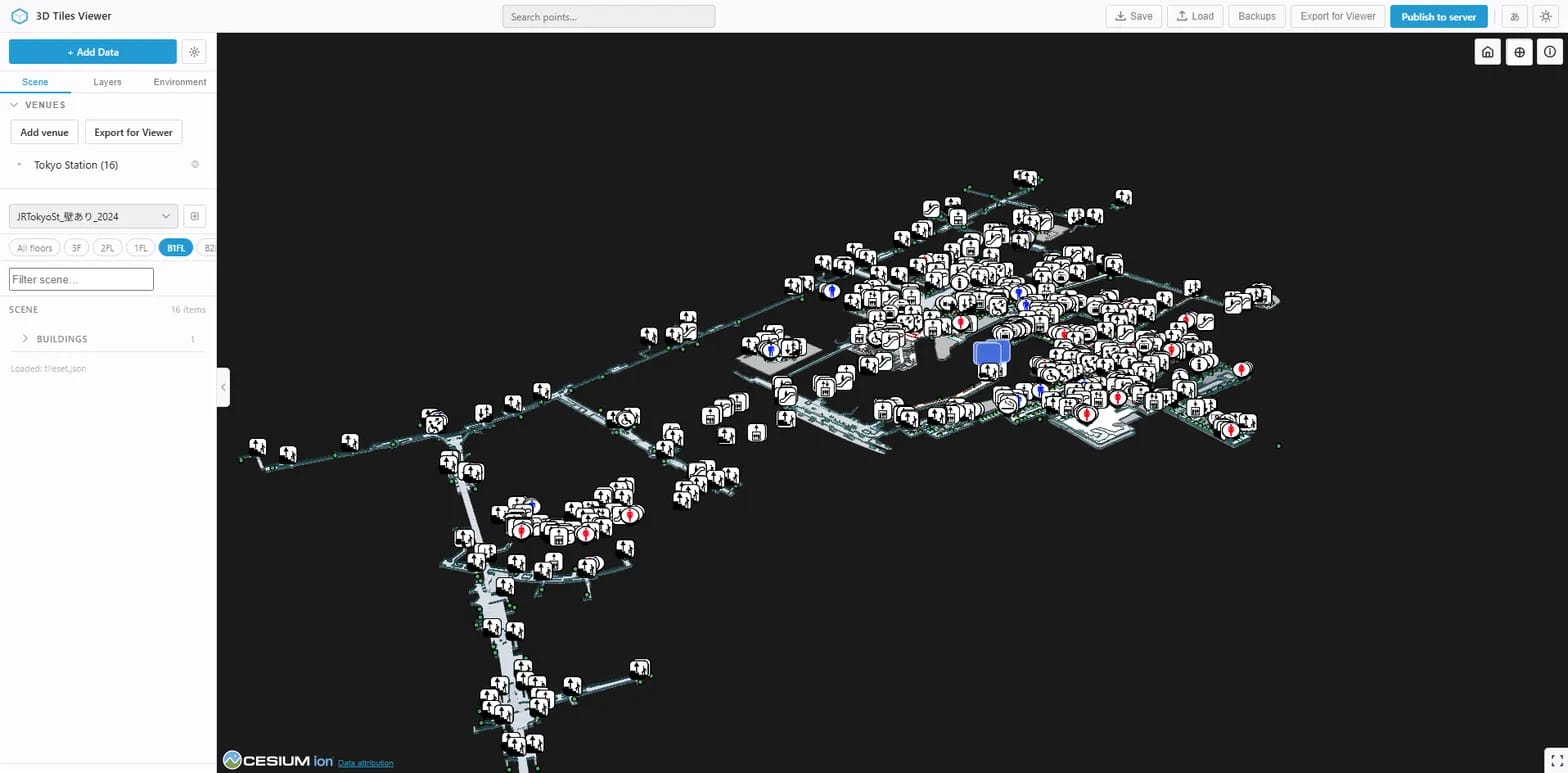Open the info icon in the viewer corner
This screenshot has height=773, width=1568.
coord(1550,52)
